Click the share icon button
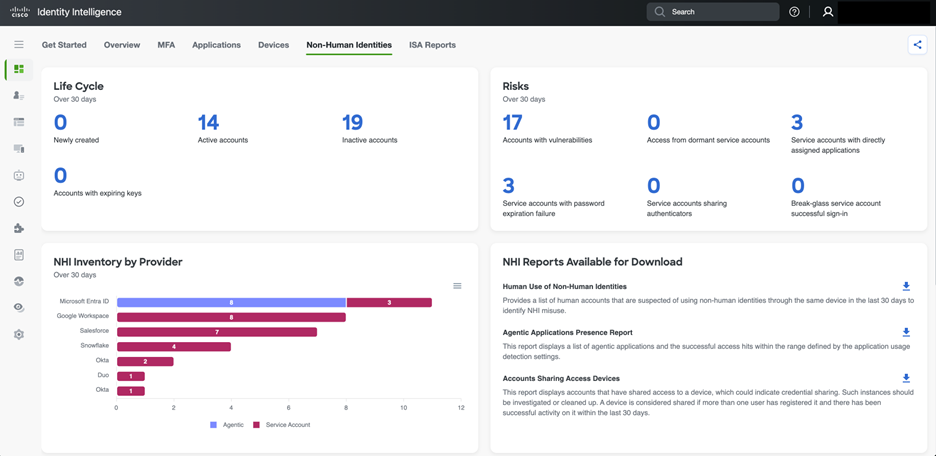This screenshot has width=936, height=456. [x=917, y=45]
